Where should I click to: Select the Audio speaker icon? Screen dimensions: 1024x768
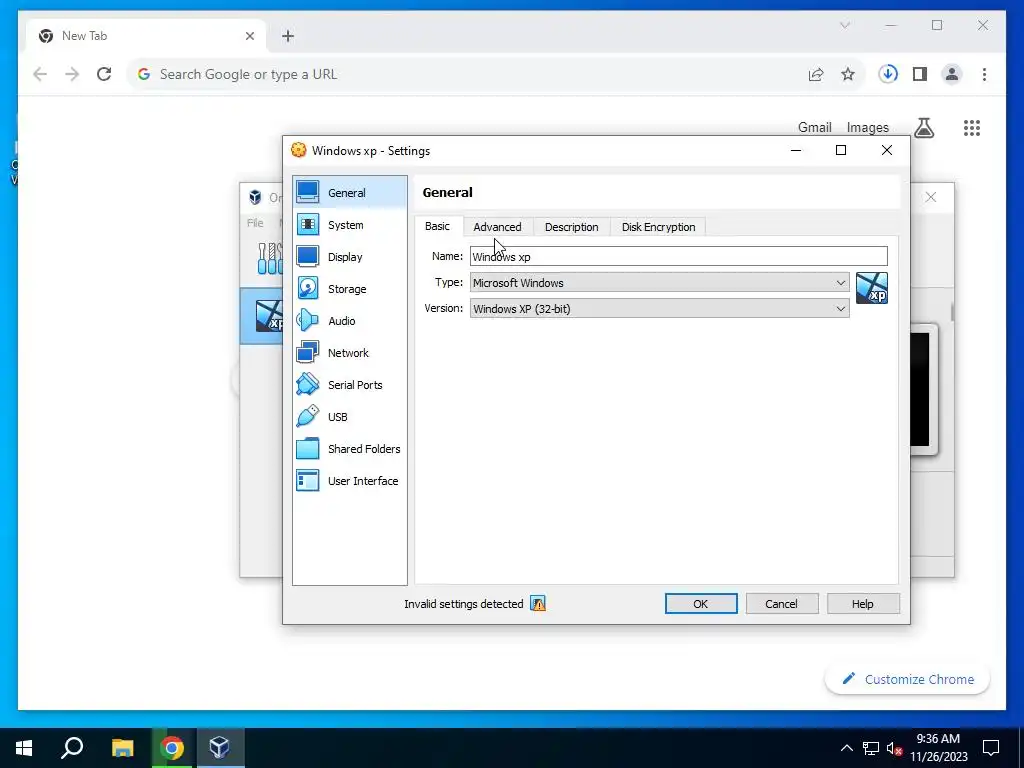coord(308,320)
